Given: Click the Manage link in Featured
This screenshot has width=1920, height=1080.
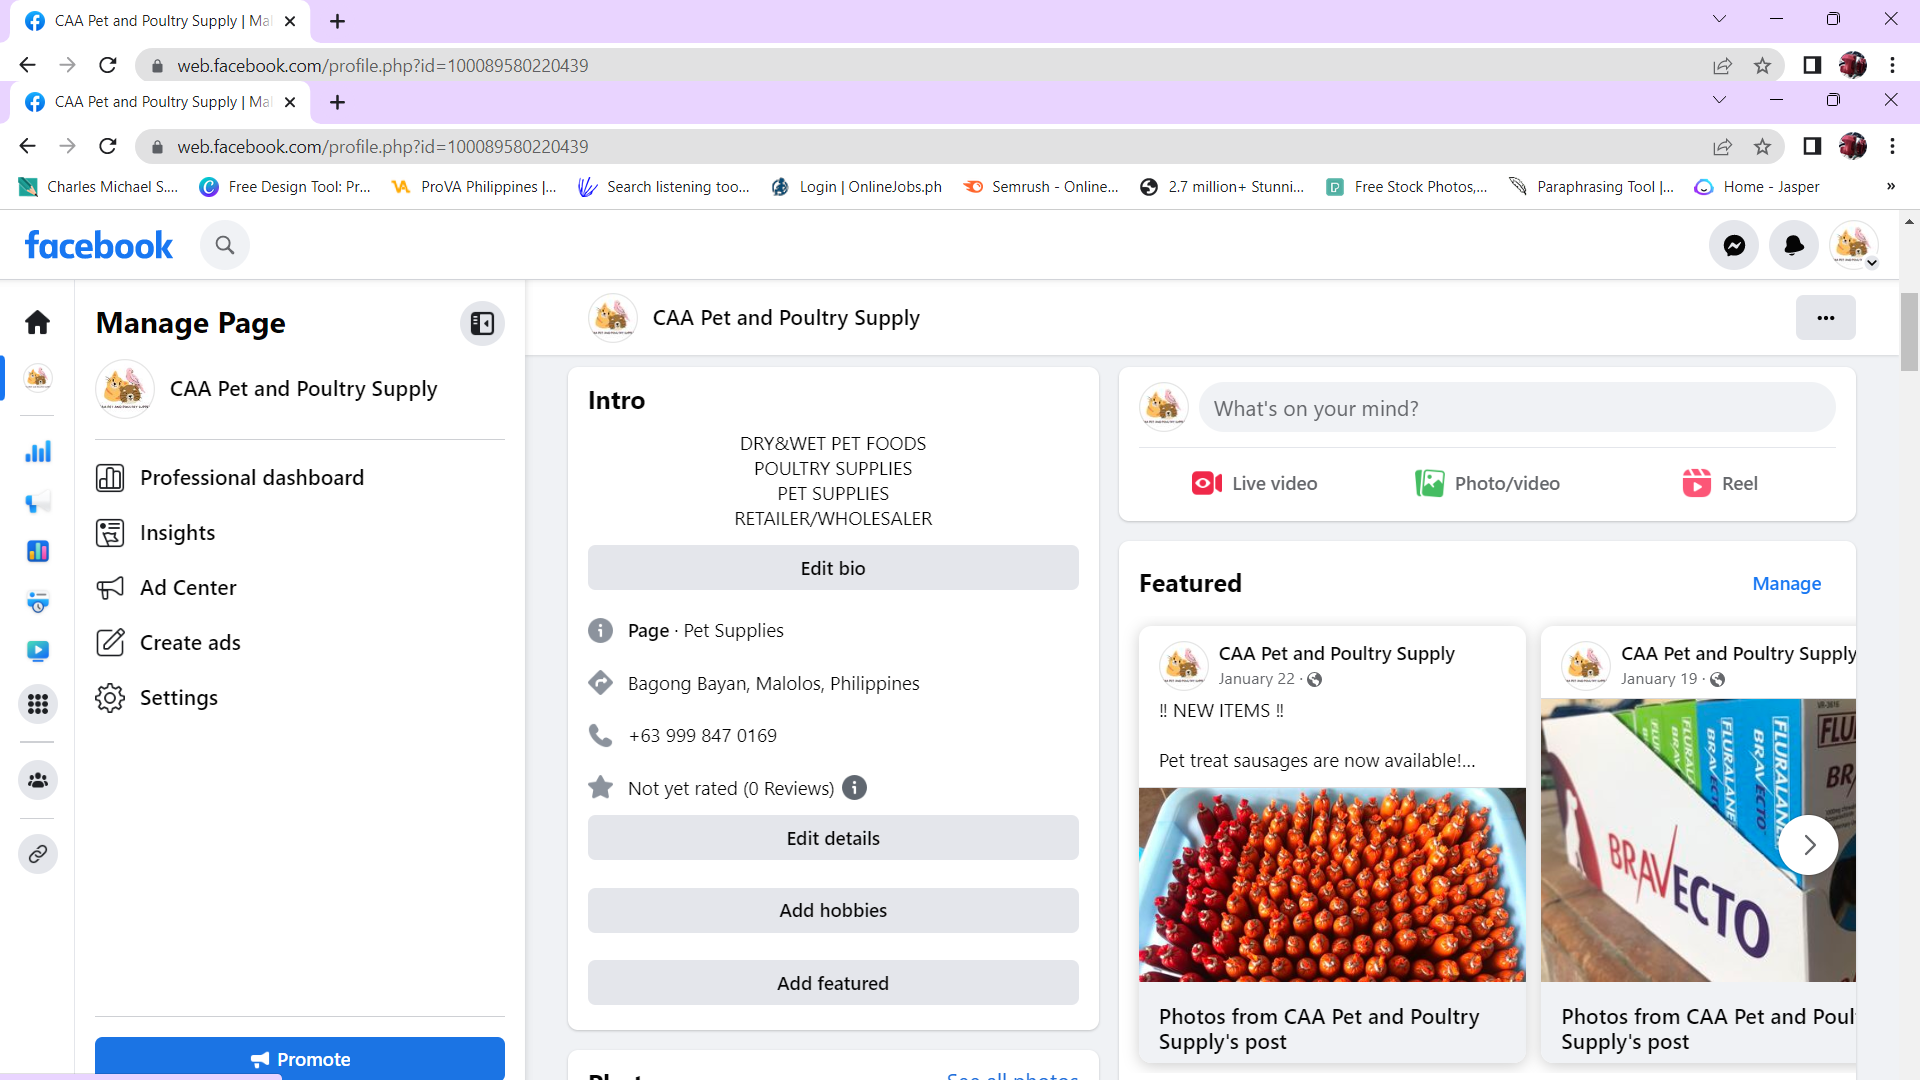Looking at the screenshot, I should click(1786, 583).
